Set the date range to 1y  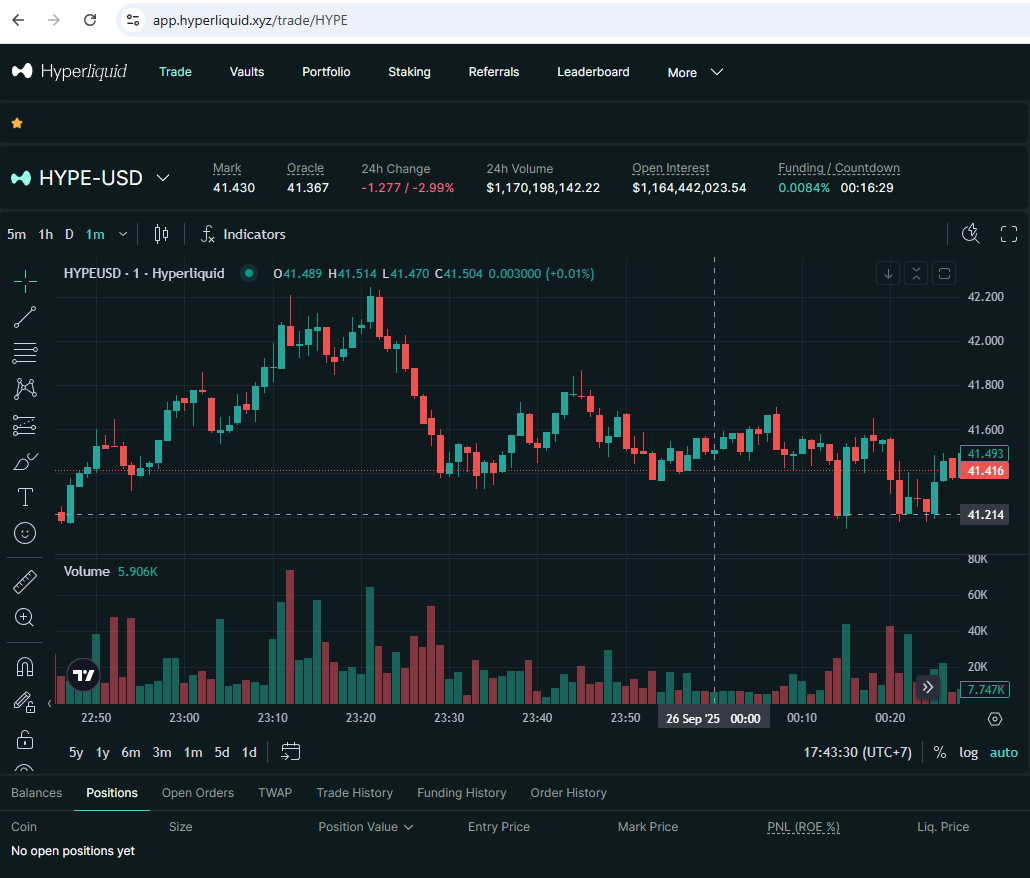pos(102,752)
